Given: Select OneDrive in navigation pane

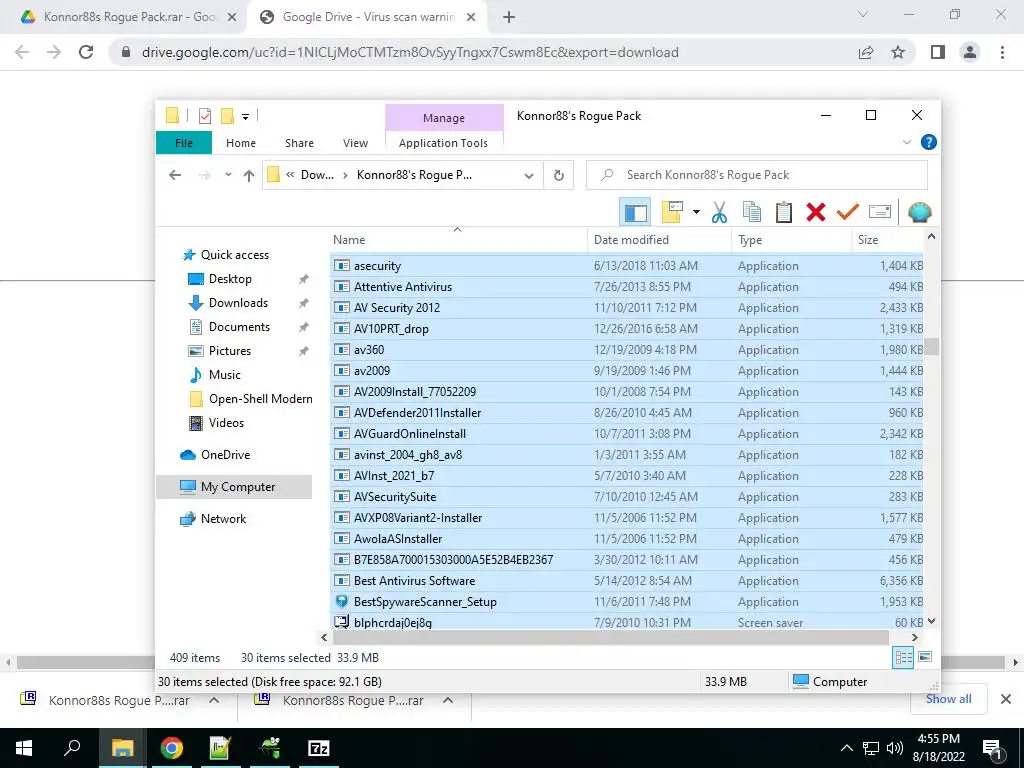Looking at the screenshot, I should (225, 455).
